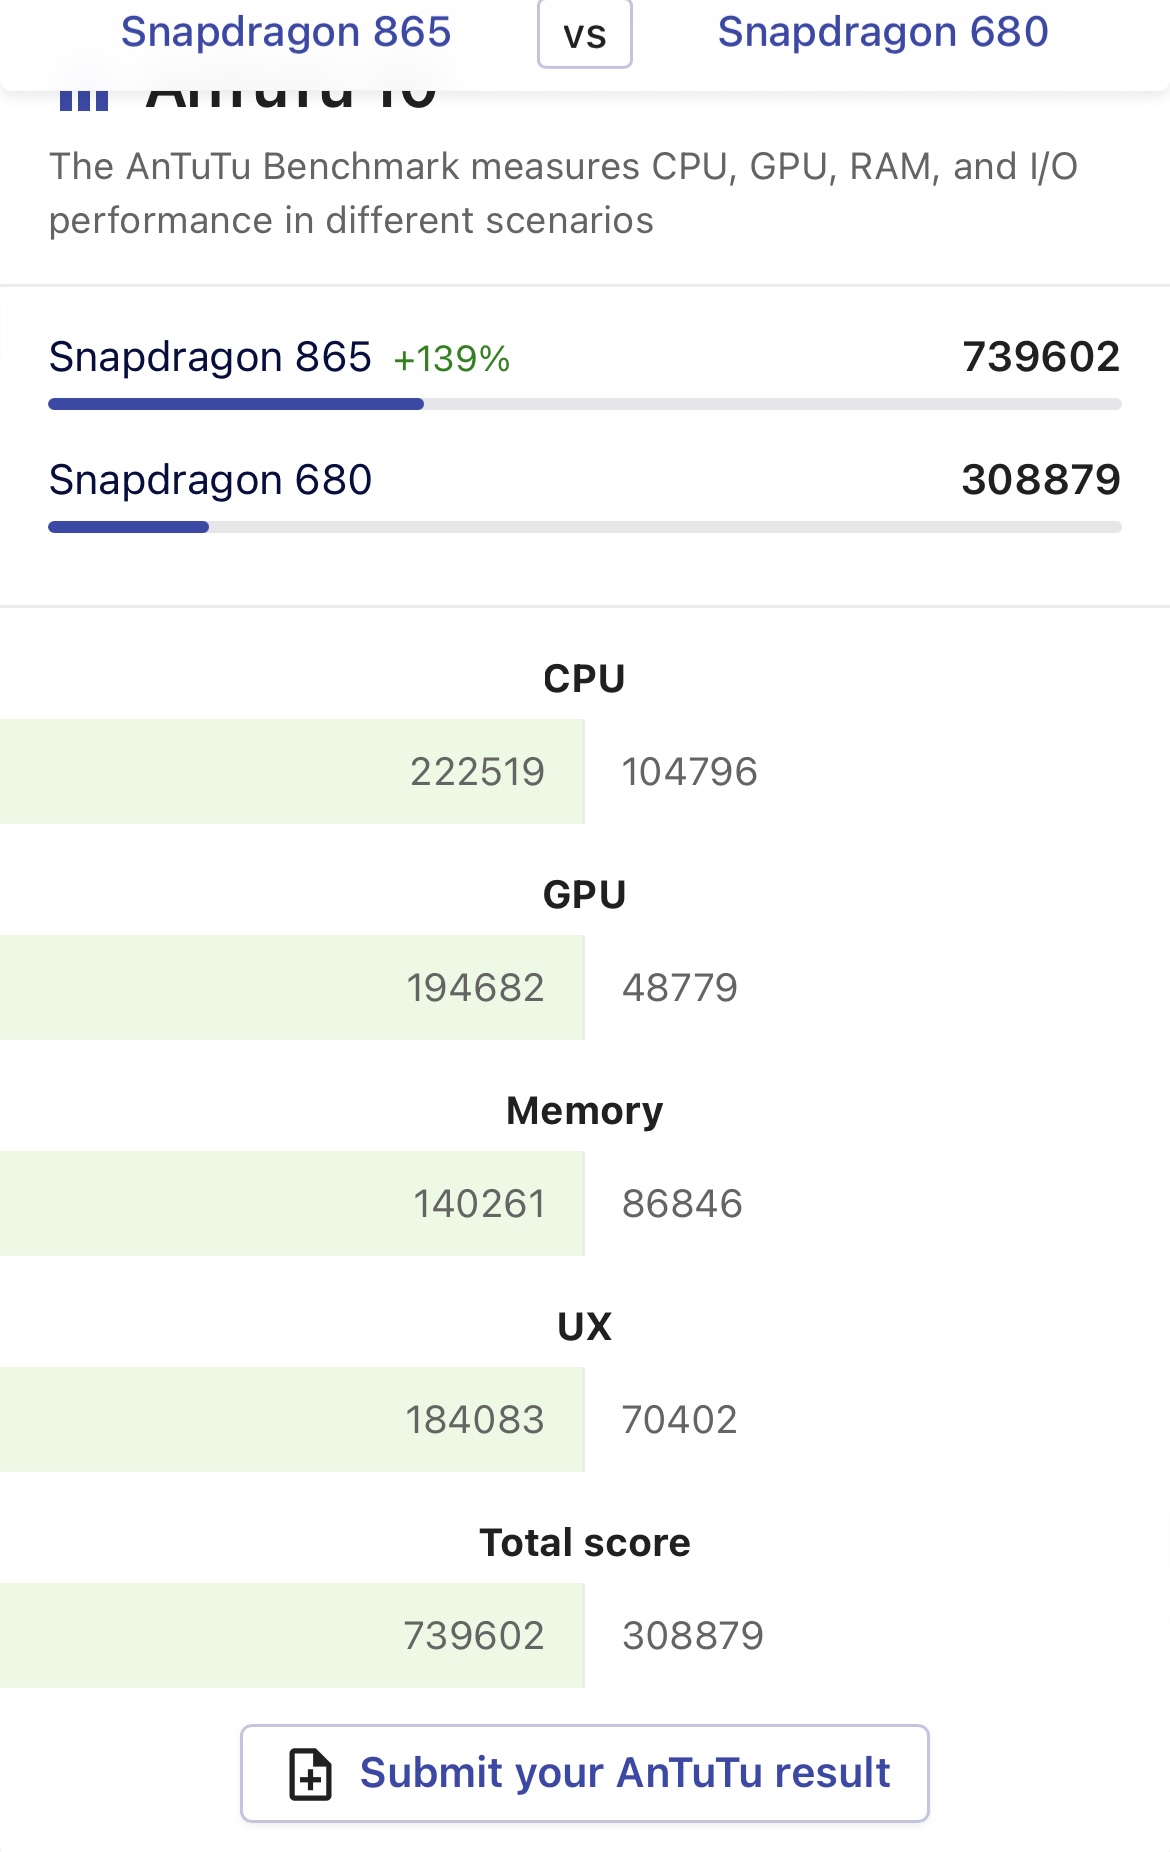1170x1852 pixels.
Task: Select Snapdragon 680 name in results list
Action: point(210,480)
